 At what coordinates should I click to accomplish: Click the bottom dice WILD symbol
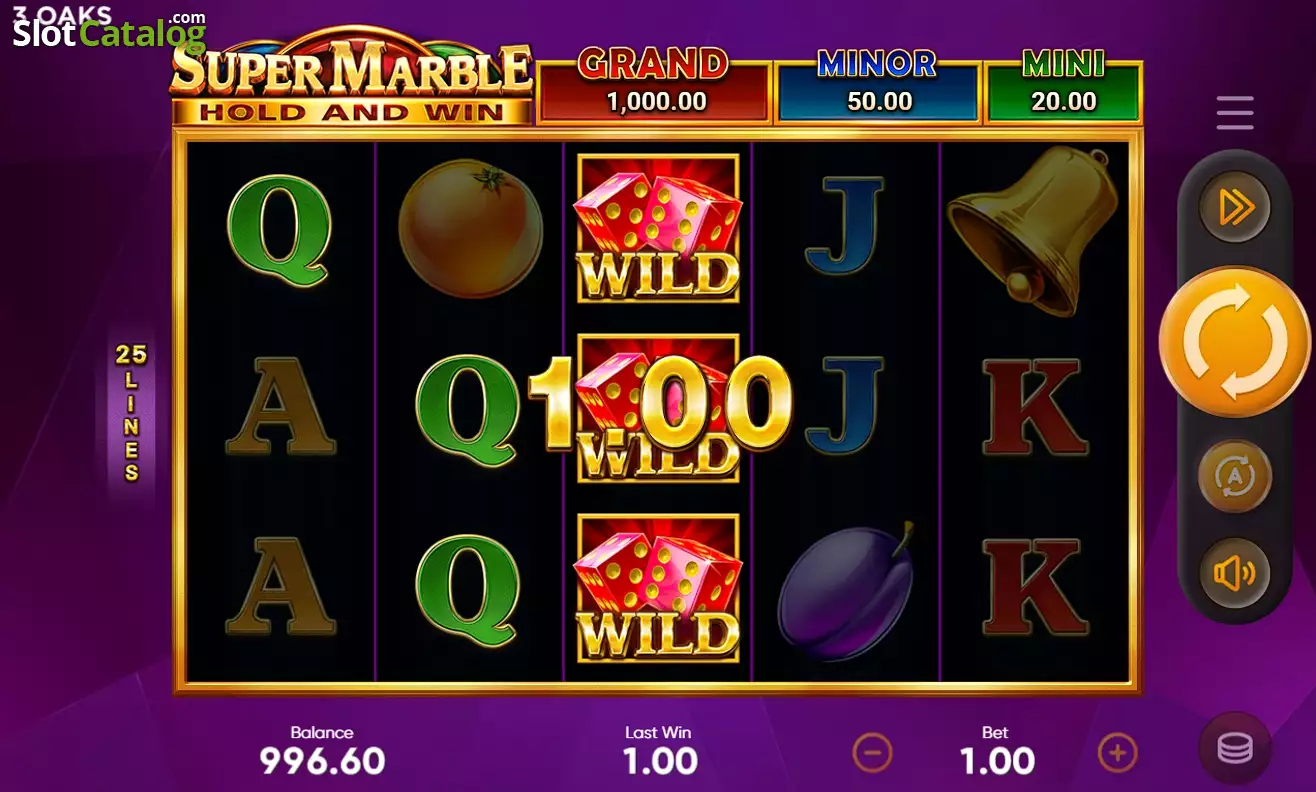(x=658, y=588)
